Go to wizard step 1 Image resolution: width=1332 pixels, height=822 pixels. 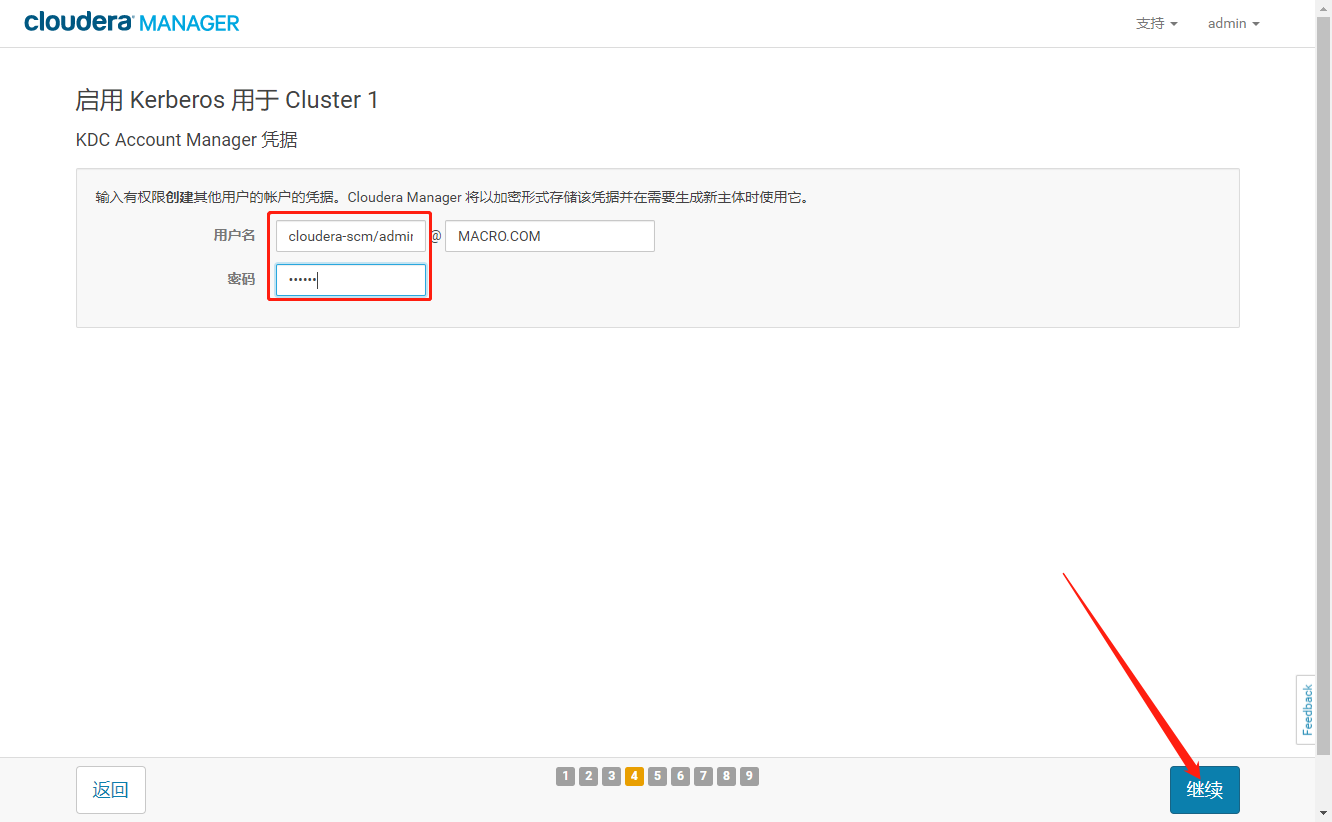click(566, 776)
